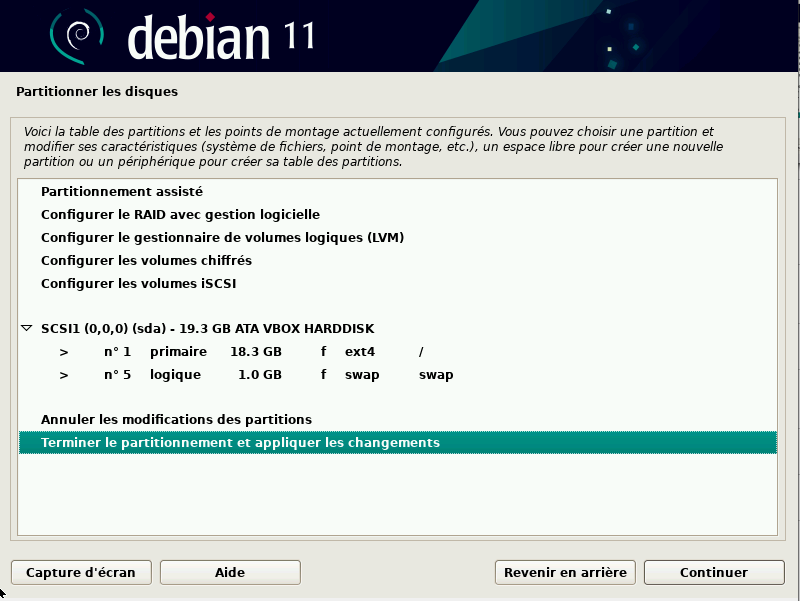Select Configurer le RAID avec gestion logicielle
The image size is (800, 601).
pyautogui.click(x=398, y=214)
